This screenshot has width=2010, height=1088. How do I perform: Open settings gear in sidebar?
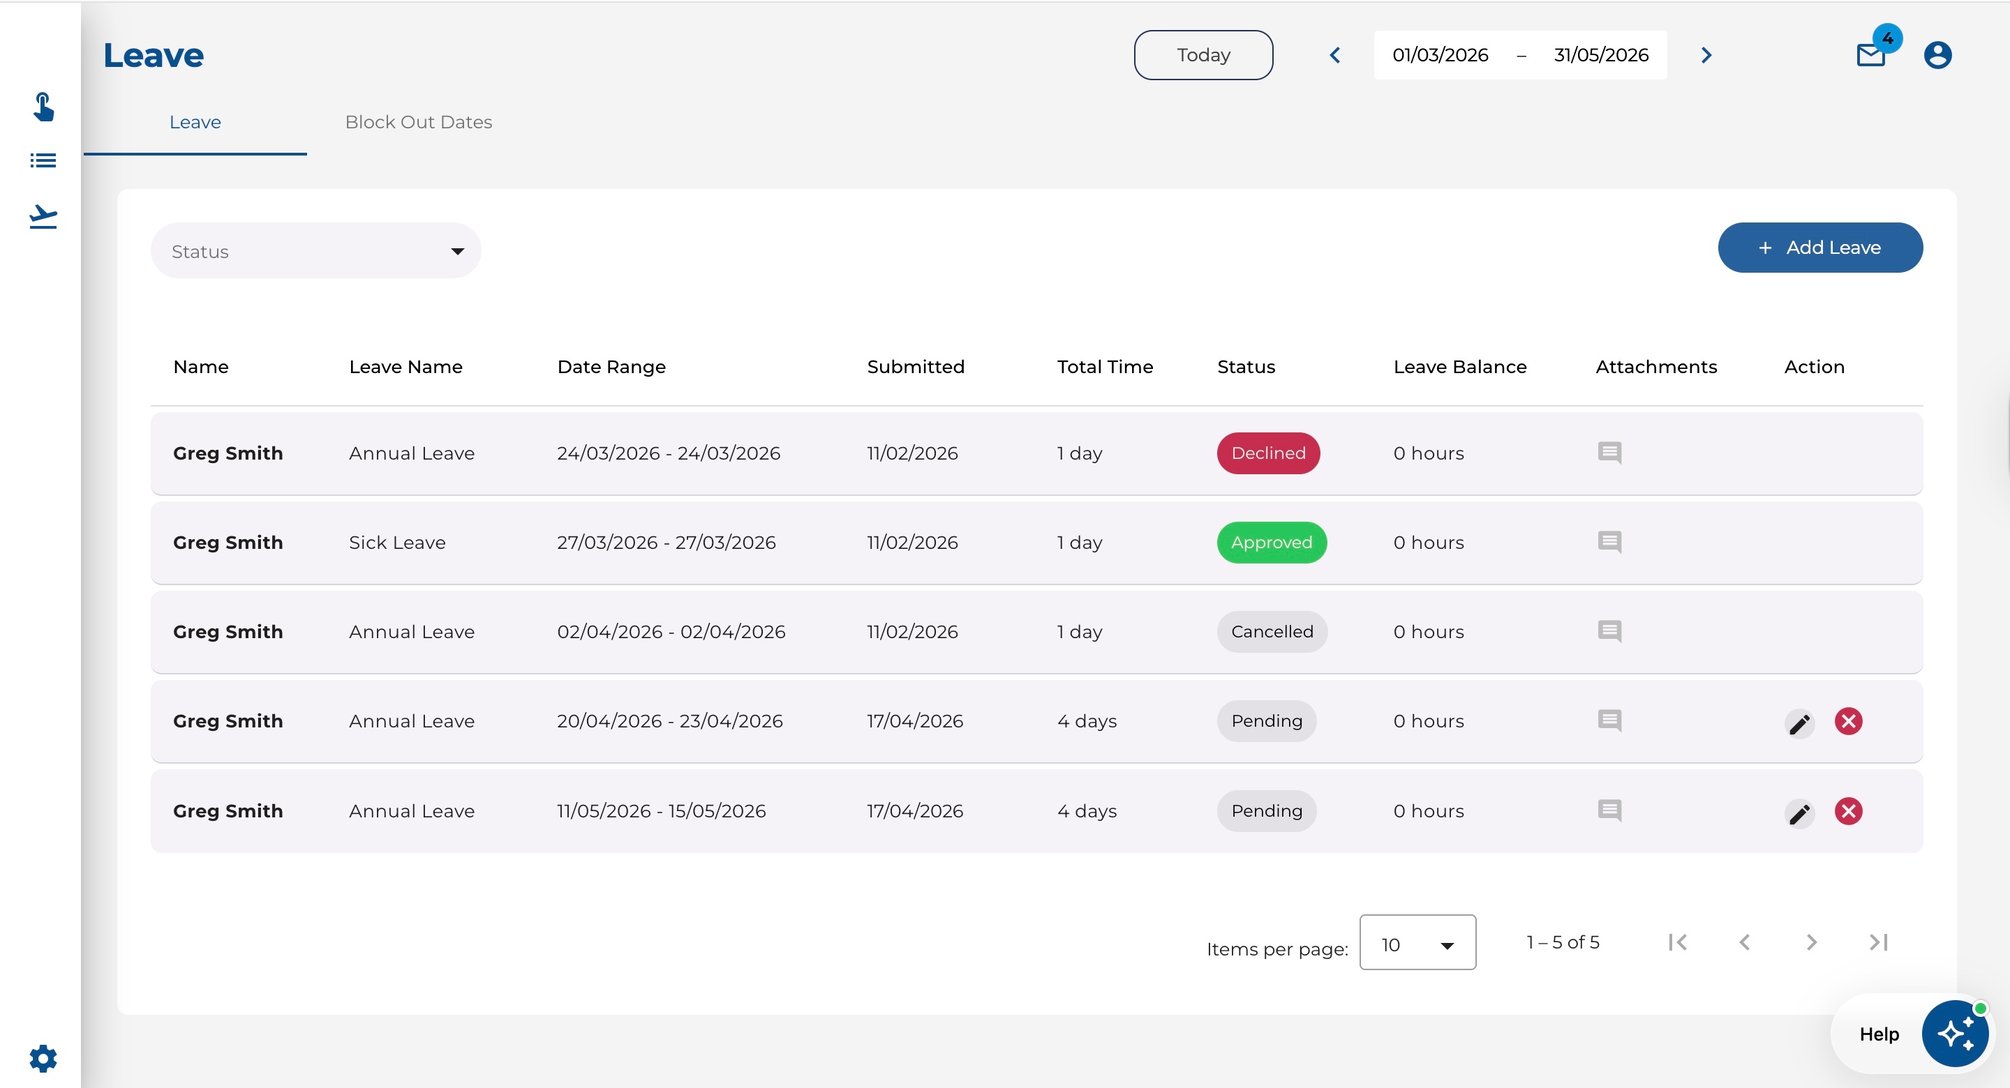tap(43, 1058)
